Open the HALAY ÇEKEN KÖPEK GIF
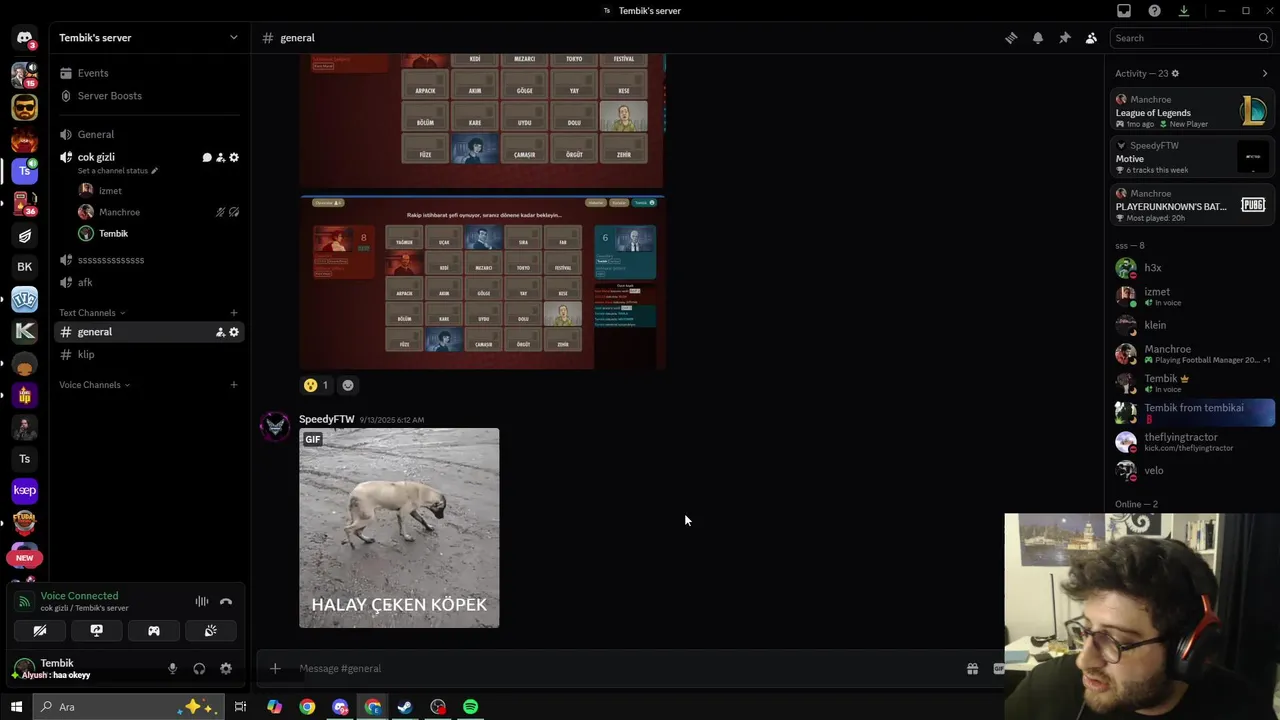 point(399,528)
